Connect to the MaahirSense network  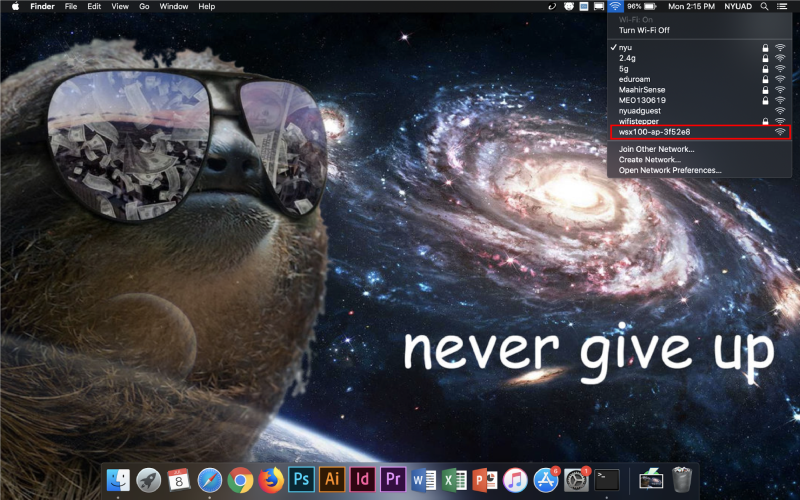[x=699, y=90]
